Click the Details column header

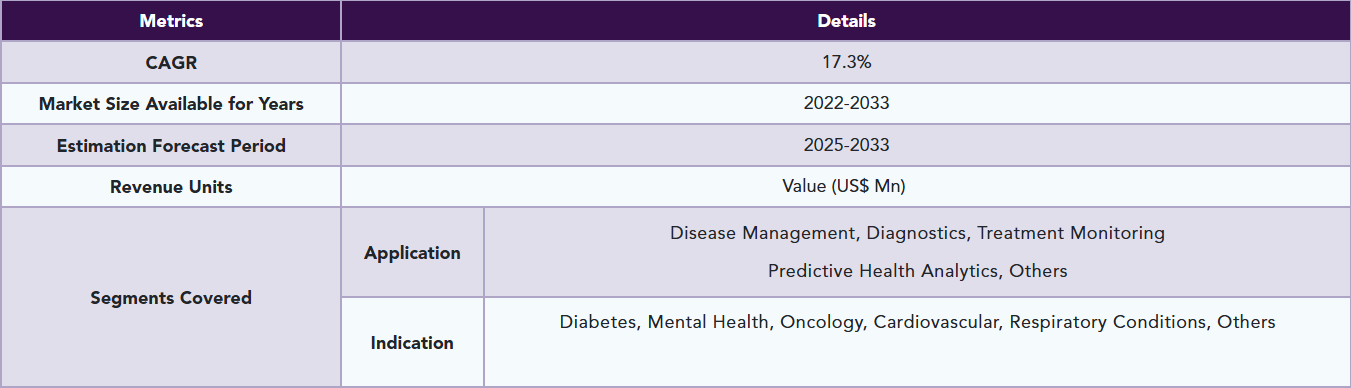pos(846,20)
